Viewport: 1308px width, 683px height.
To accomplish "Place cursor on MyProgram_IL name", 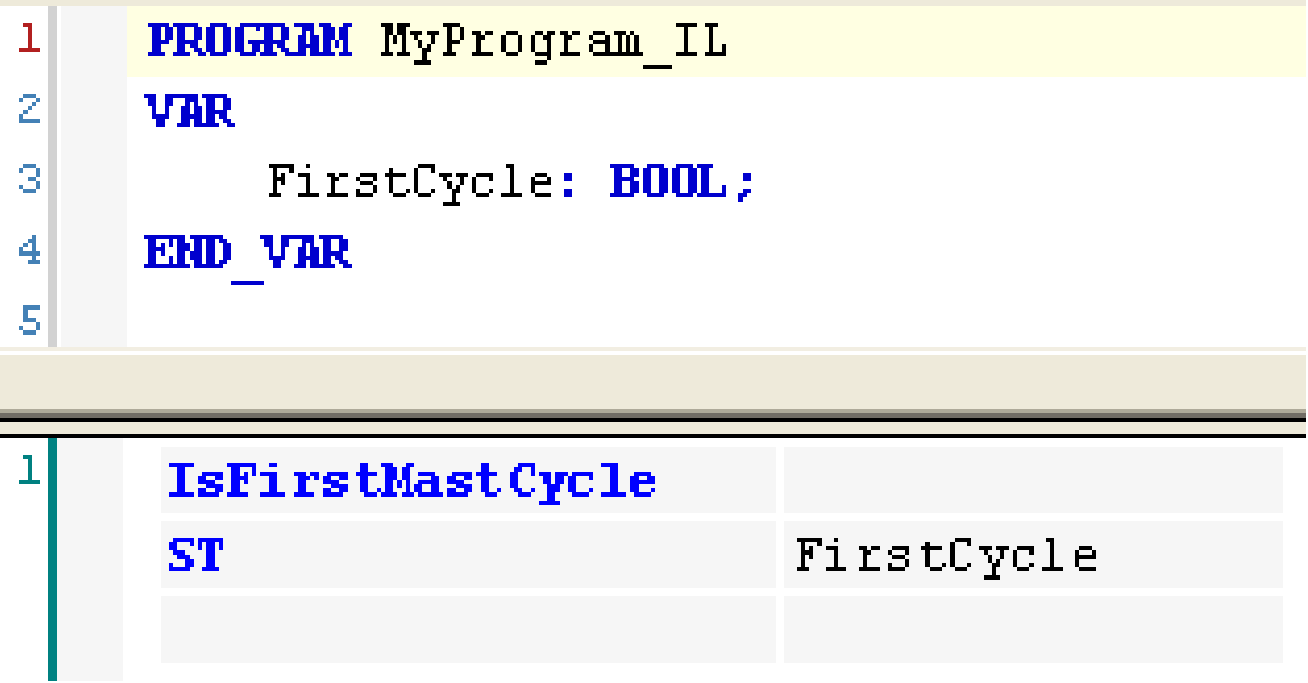I will pyautogui.click(x=553, y=42).
